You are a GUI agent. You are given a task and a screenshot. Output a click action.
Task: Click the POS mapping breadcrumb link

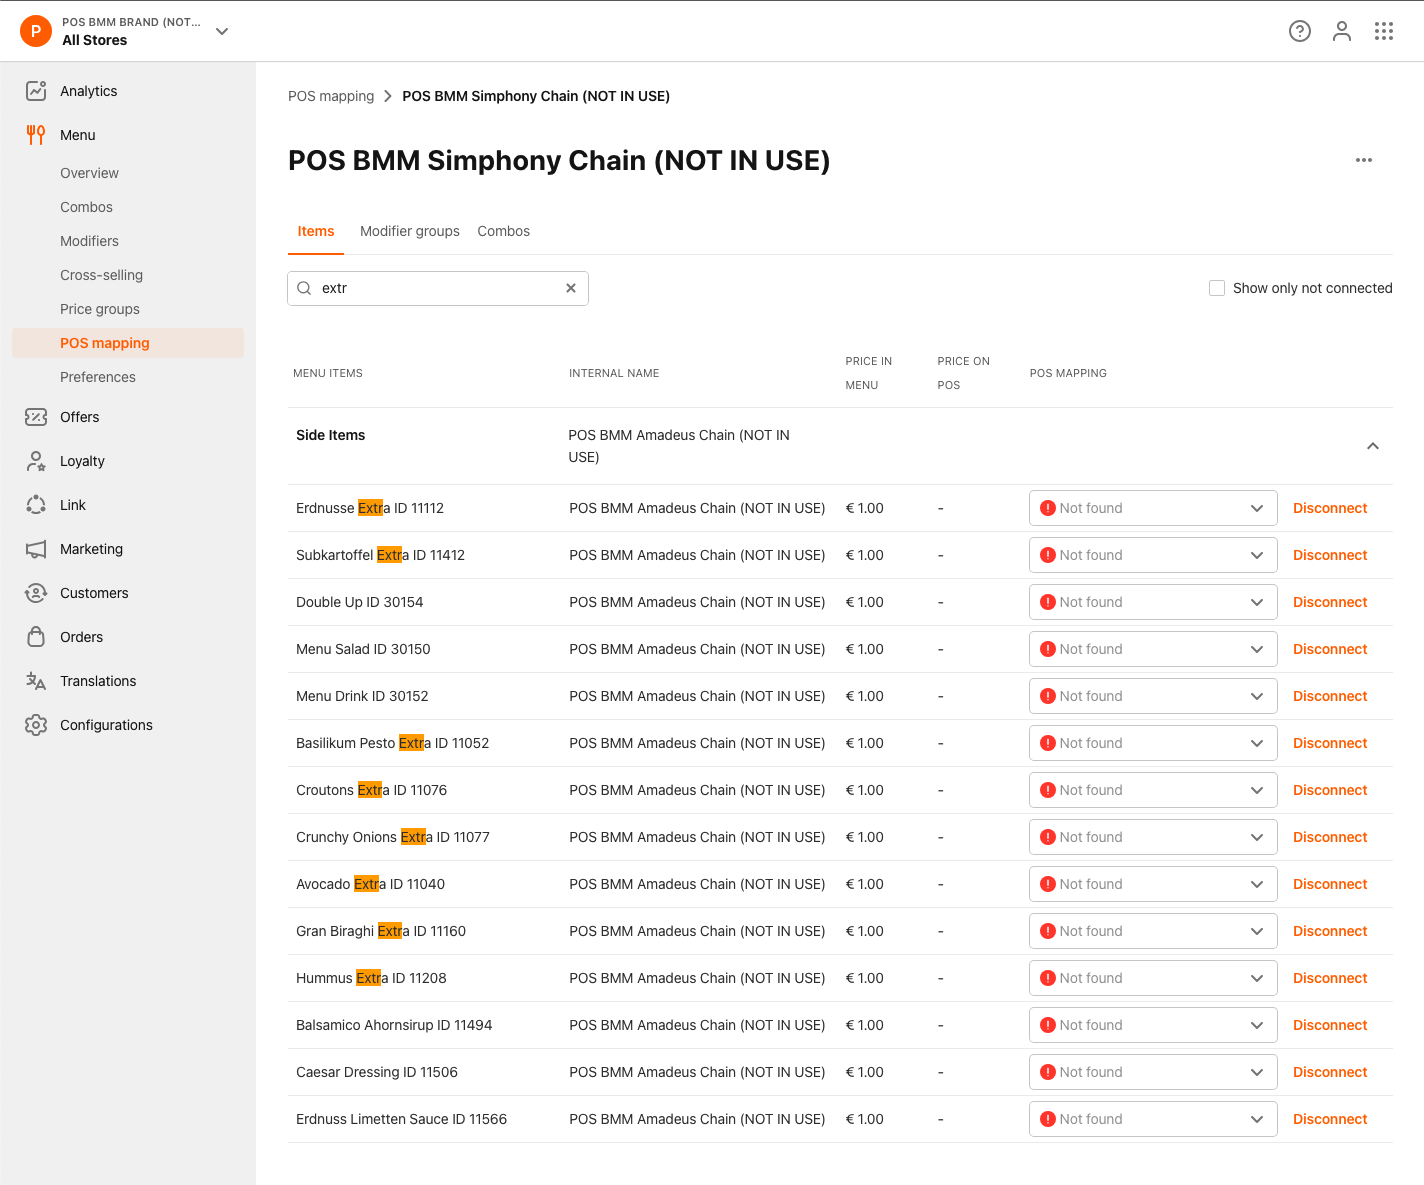click(x=331, y=96)
